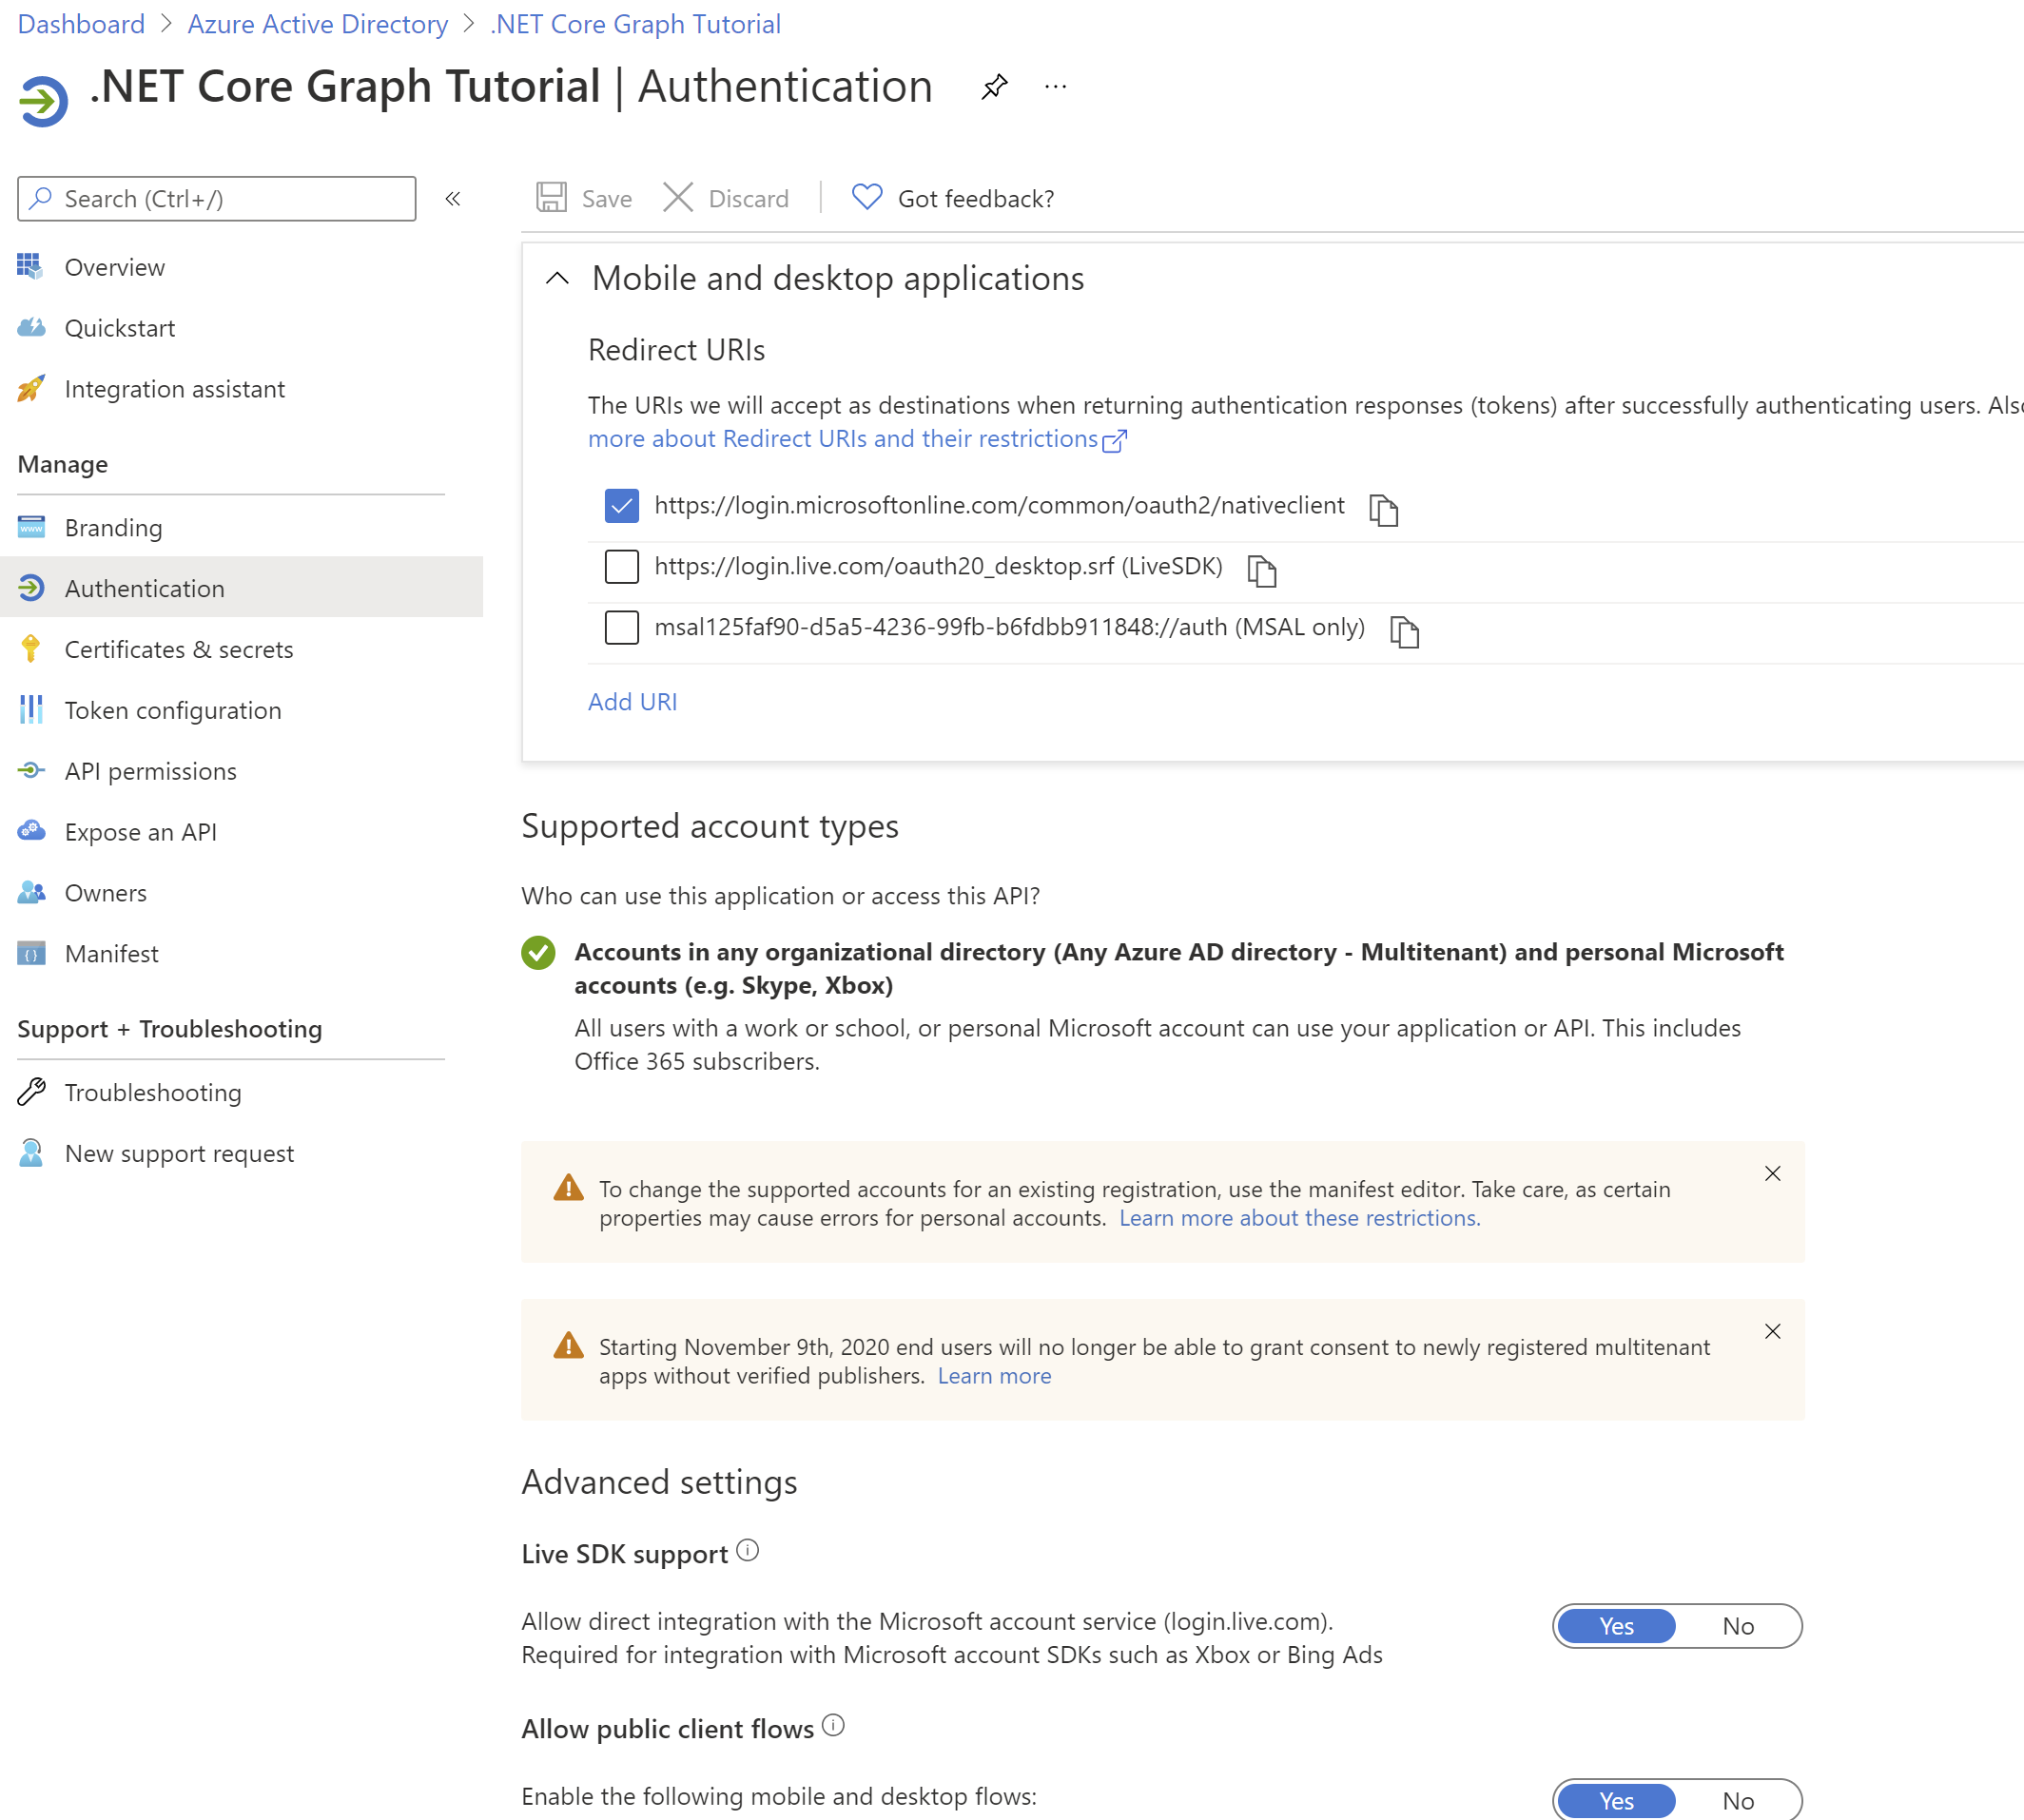The image size is (2024, 1820).
Task: Copy the nativeclient redirect URI
Action: [1386, 510]
